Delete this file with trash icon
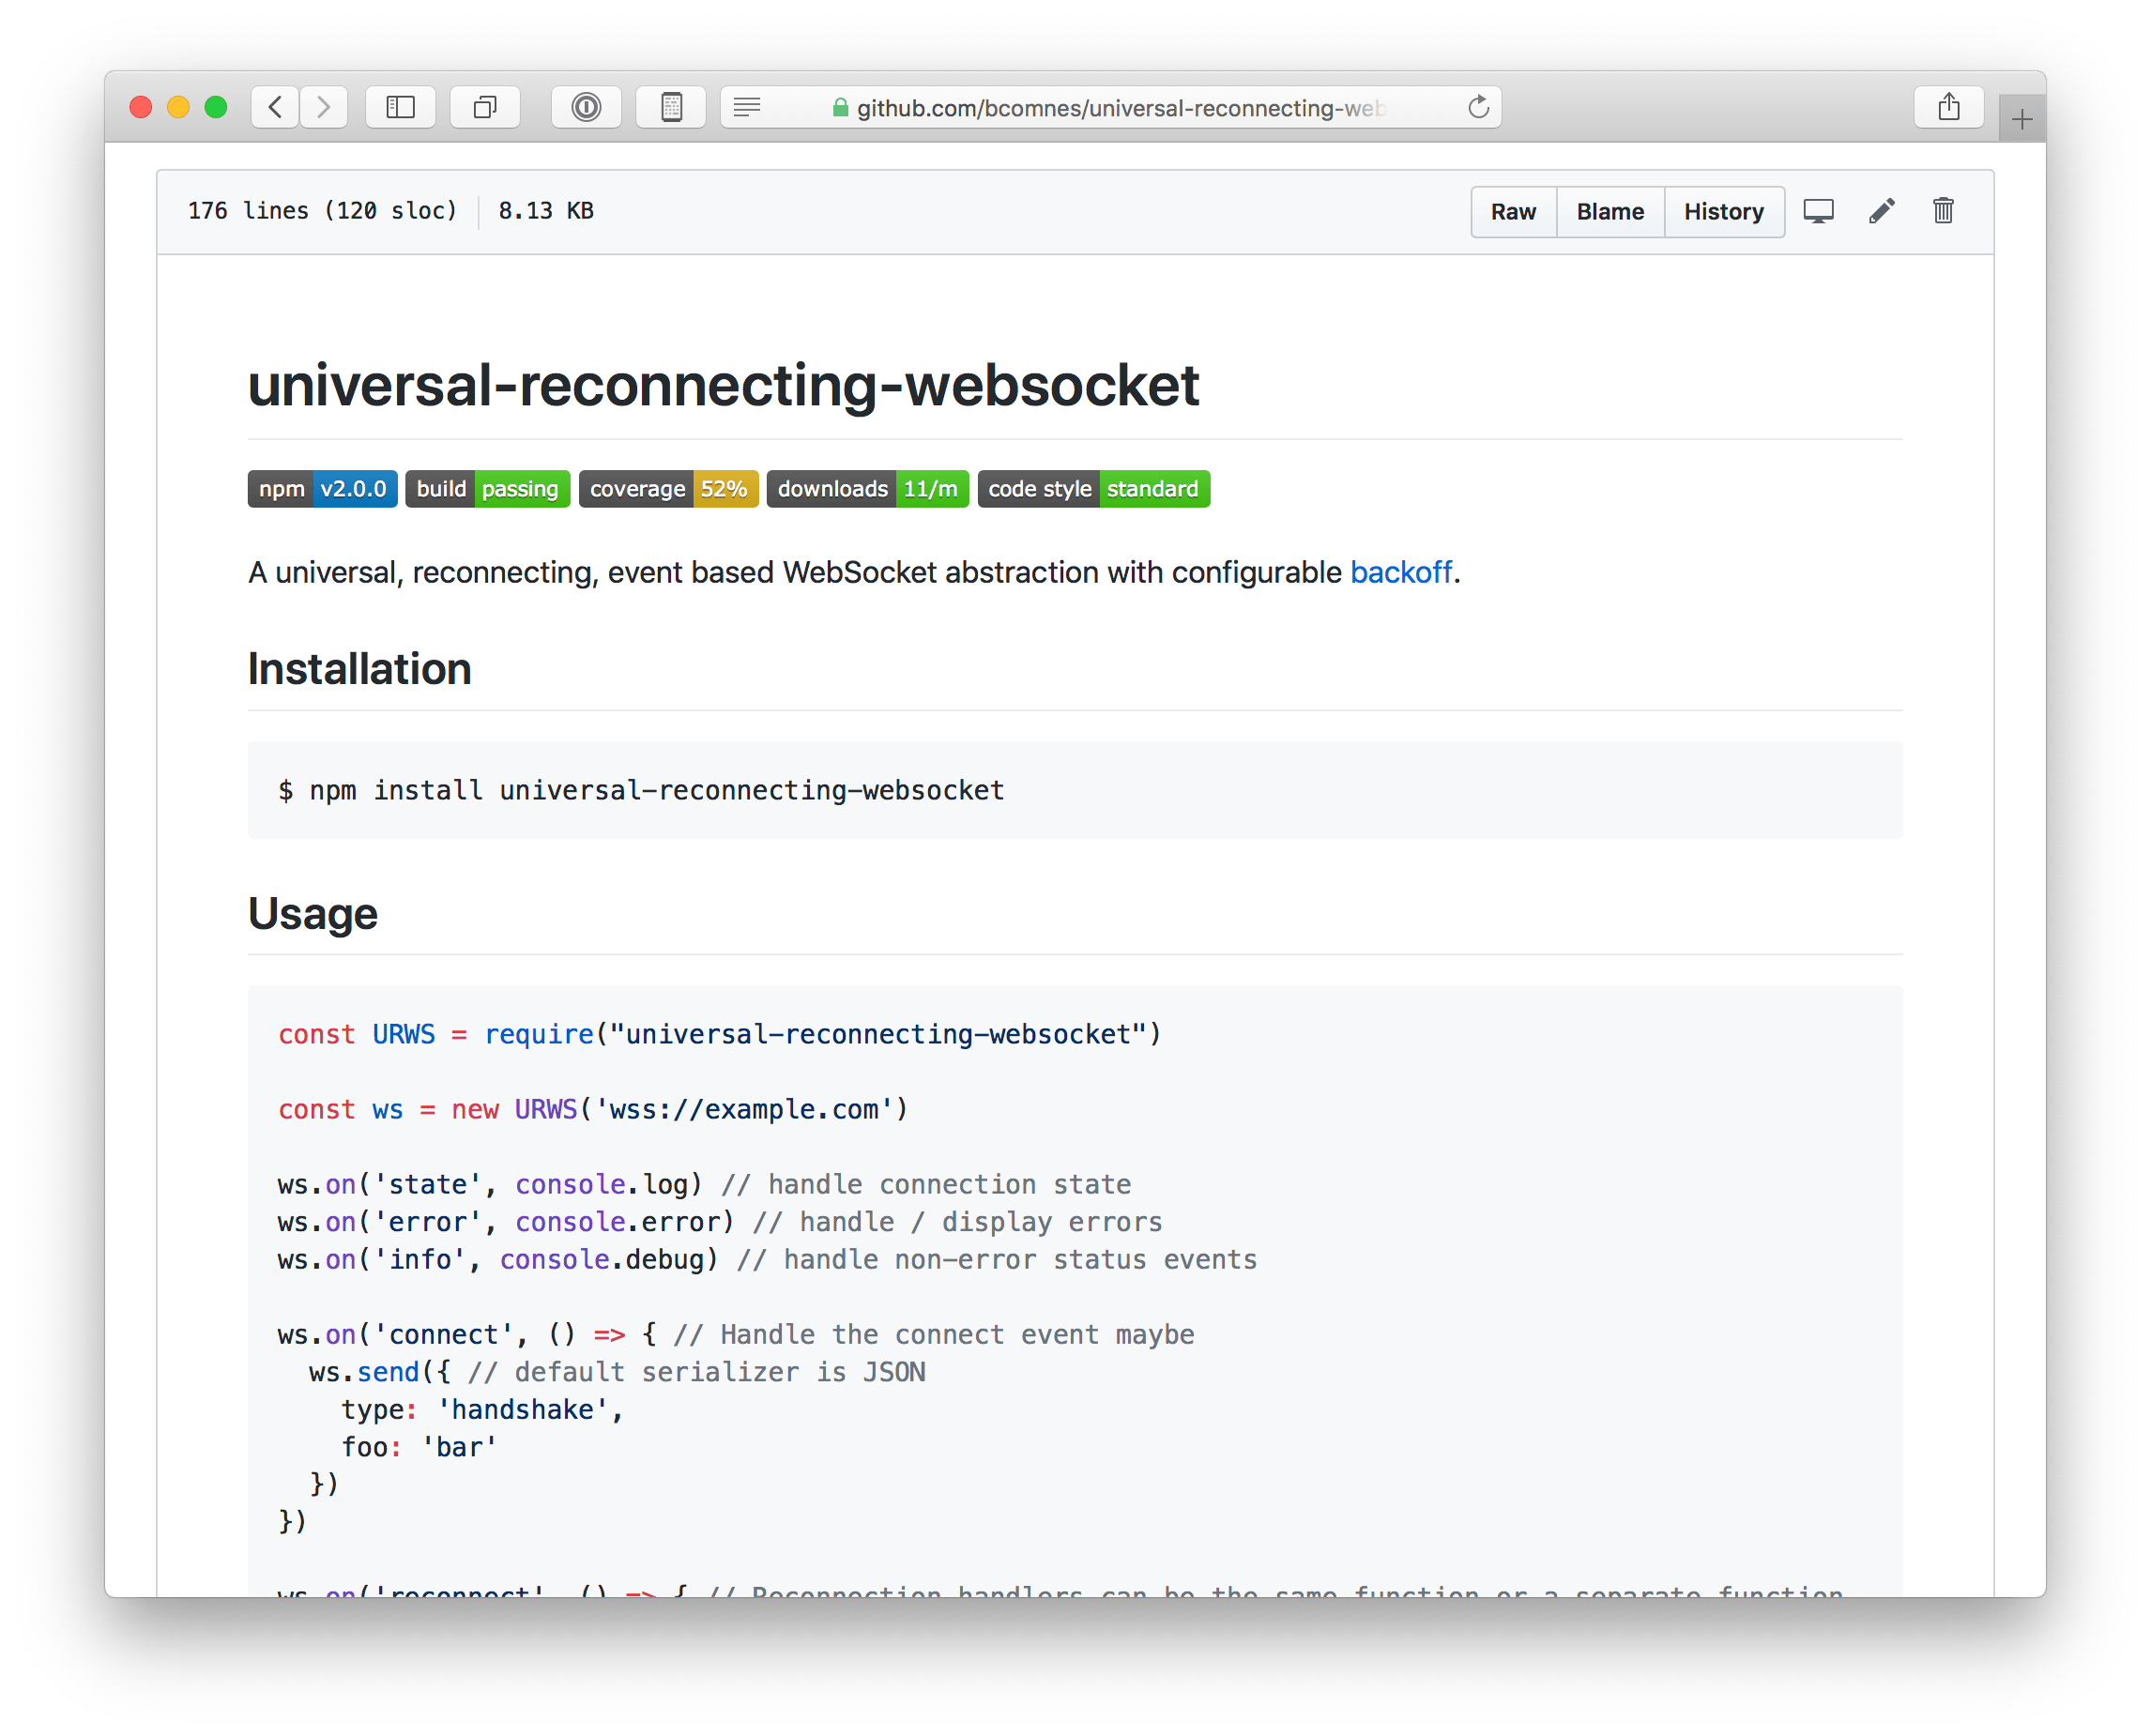2151x1736 pixels. click(1943, 211)
